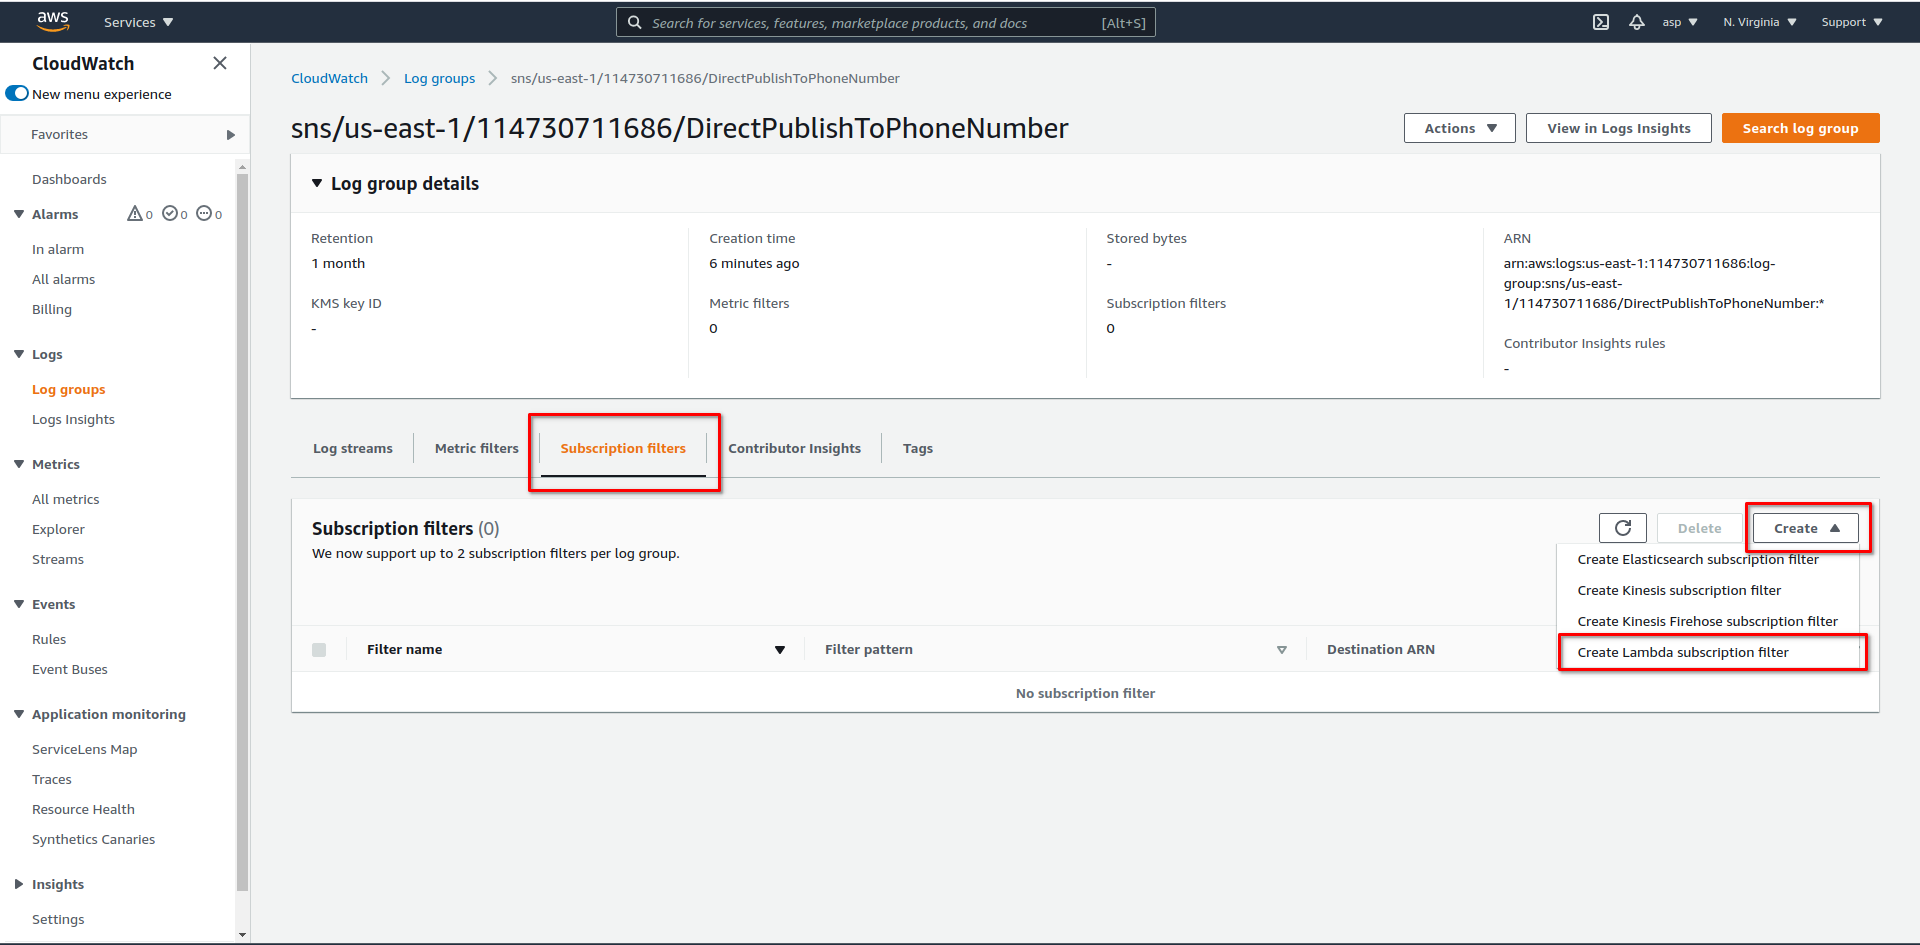Choose Create Kinesis Firehose subscription filter
Screen dimensions: 1920x945
point(1708,621)
